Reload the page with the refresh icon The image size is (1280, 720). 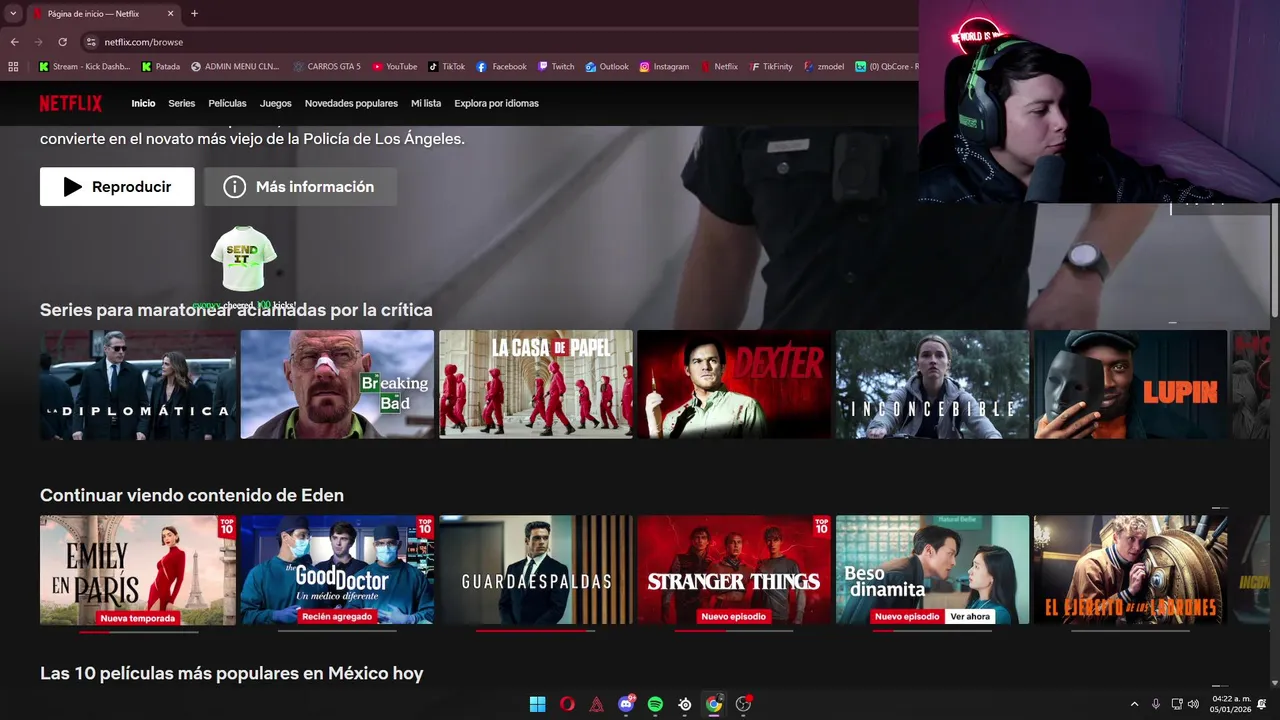(62, 42)
